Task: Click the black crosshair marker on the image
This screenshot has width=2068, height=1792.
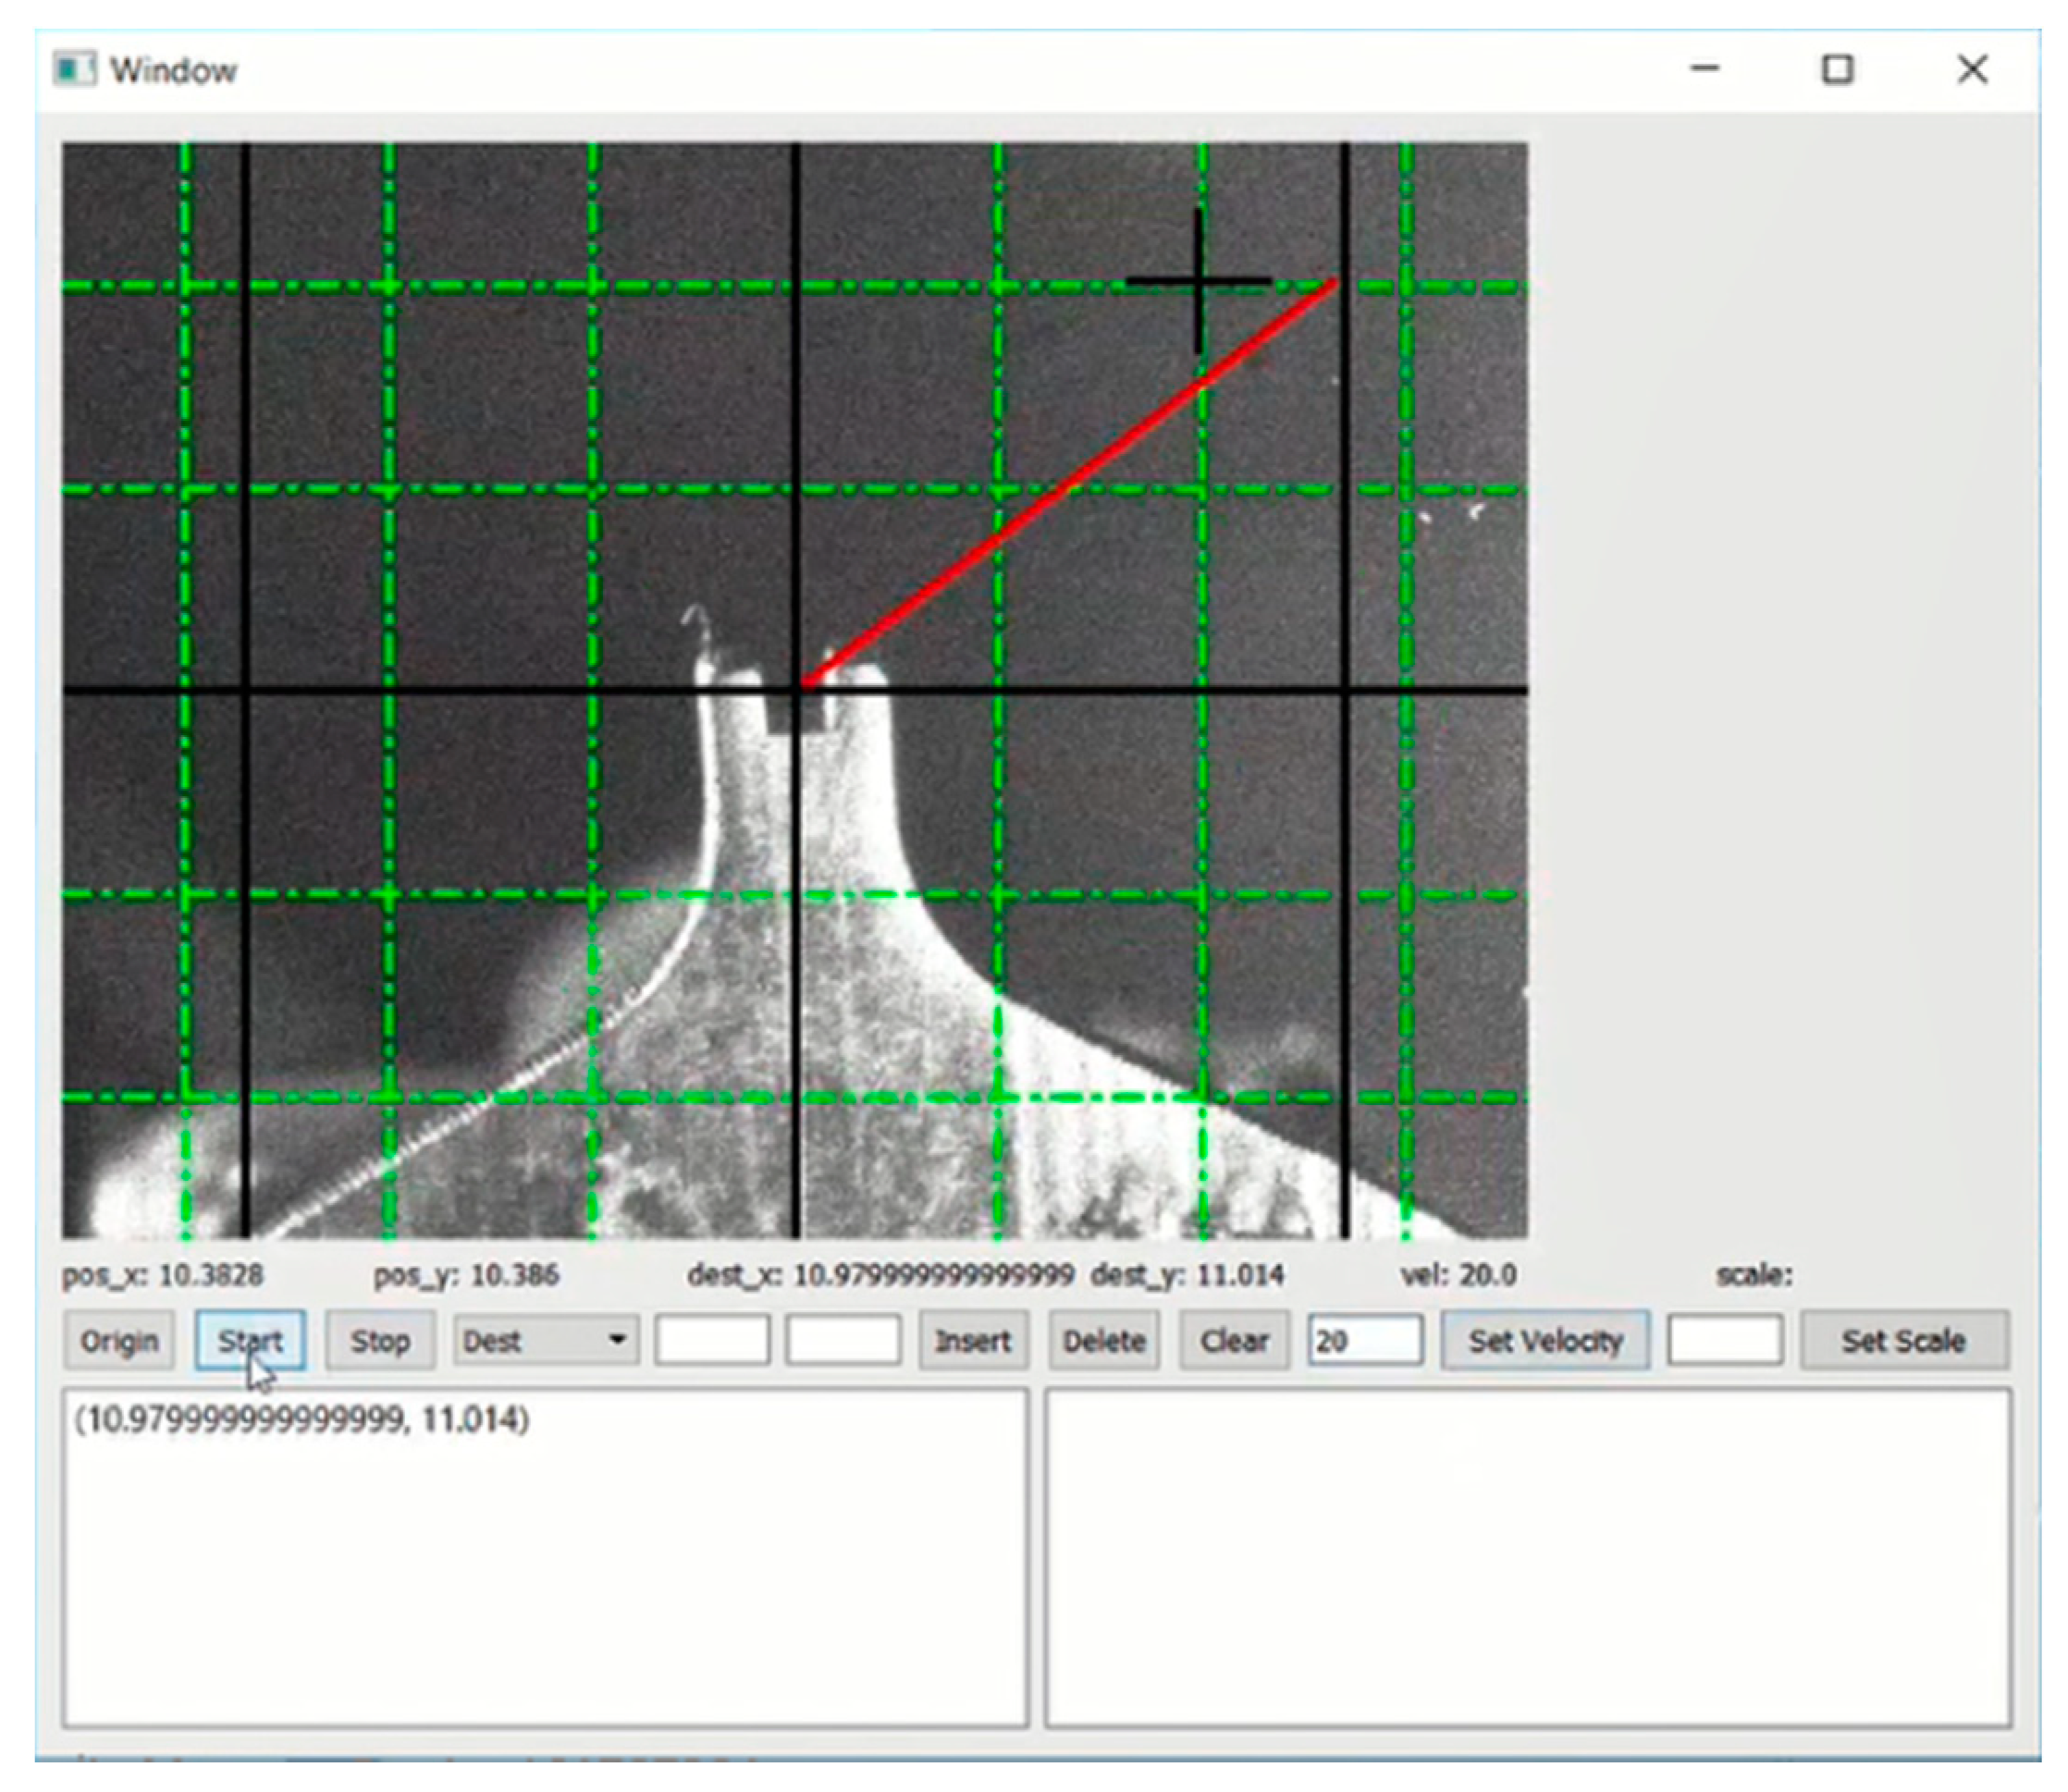Action: pyautogui.click(x=1198, y=282)
